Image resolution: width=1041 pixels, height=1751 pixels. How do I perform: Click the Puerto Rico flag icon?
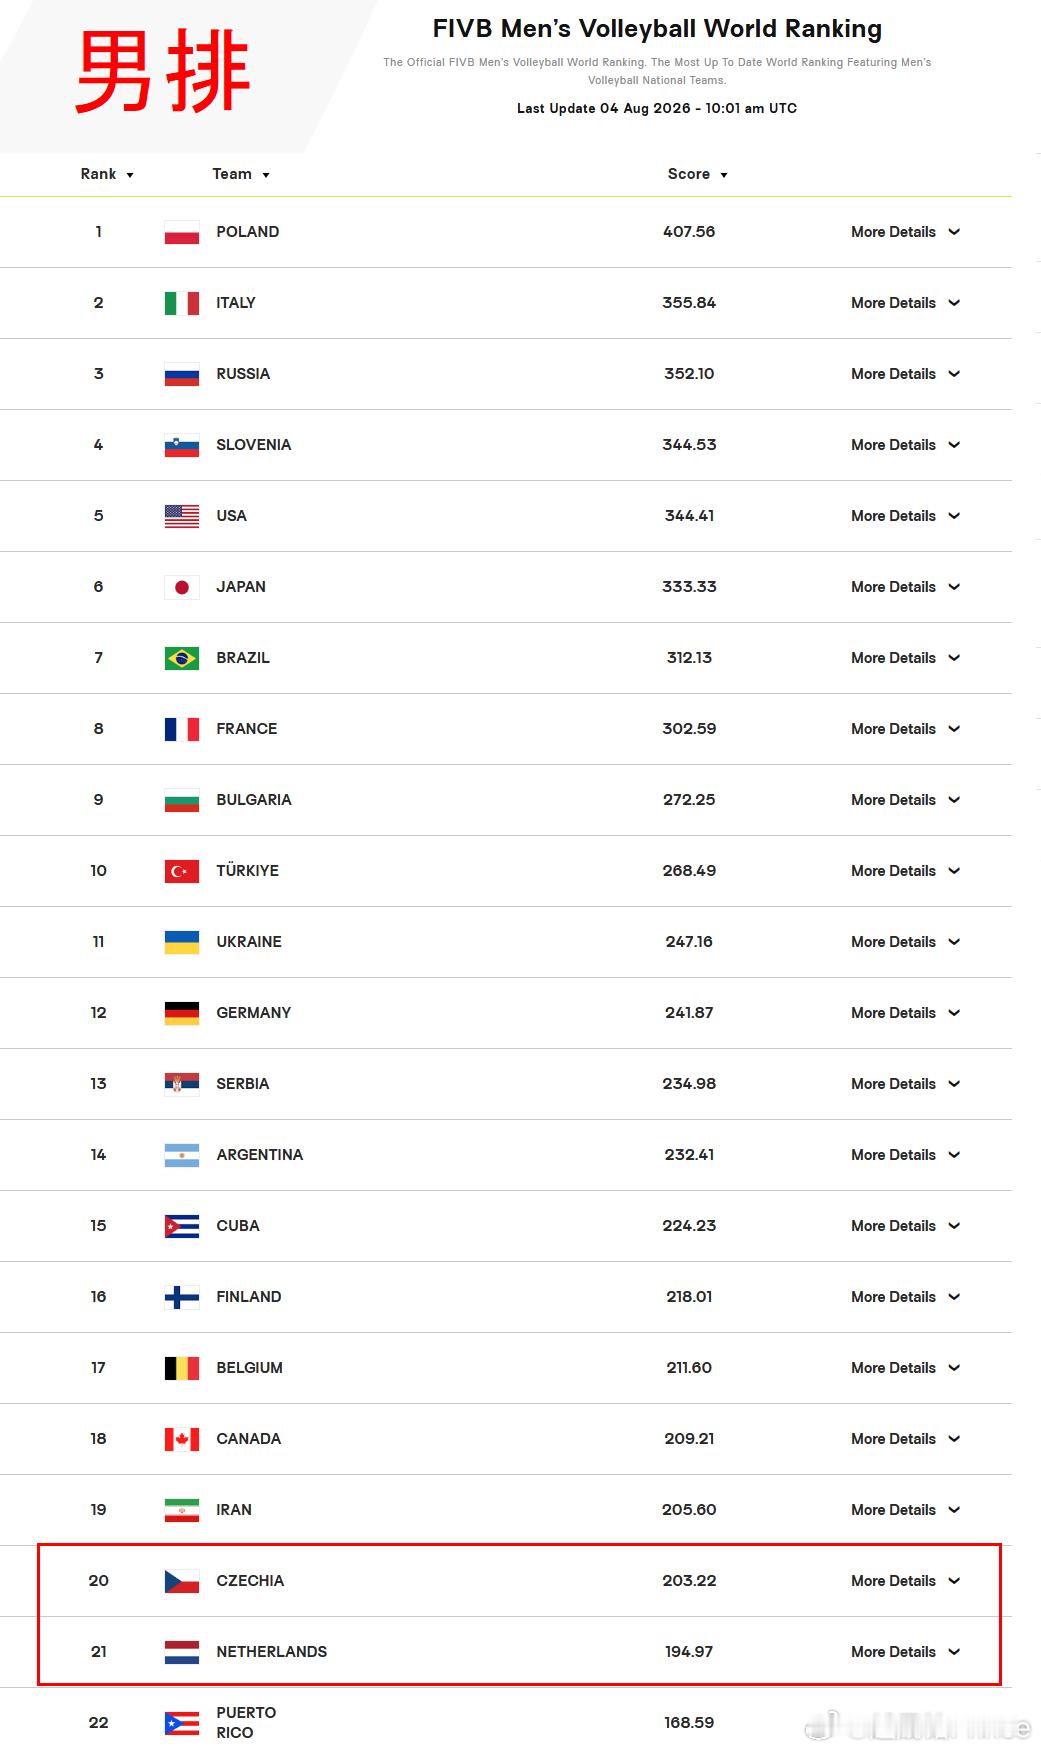tap(182, 1723)
